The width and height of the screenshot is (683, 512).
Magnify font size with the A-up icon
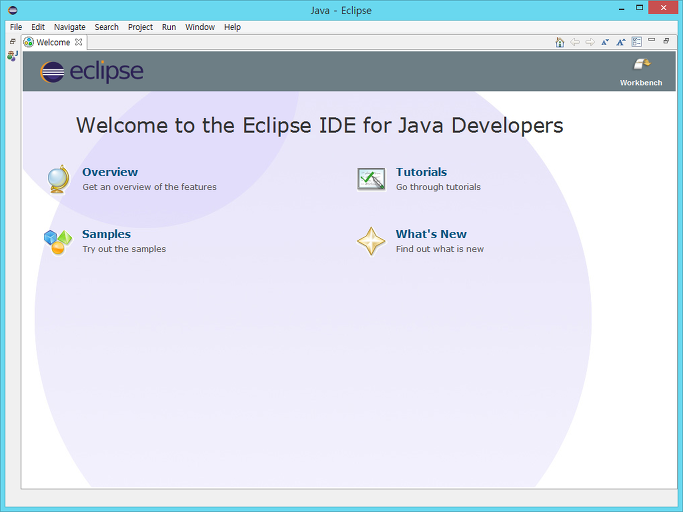[621, 42]
